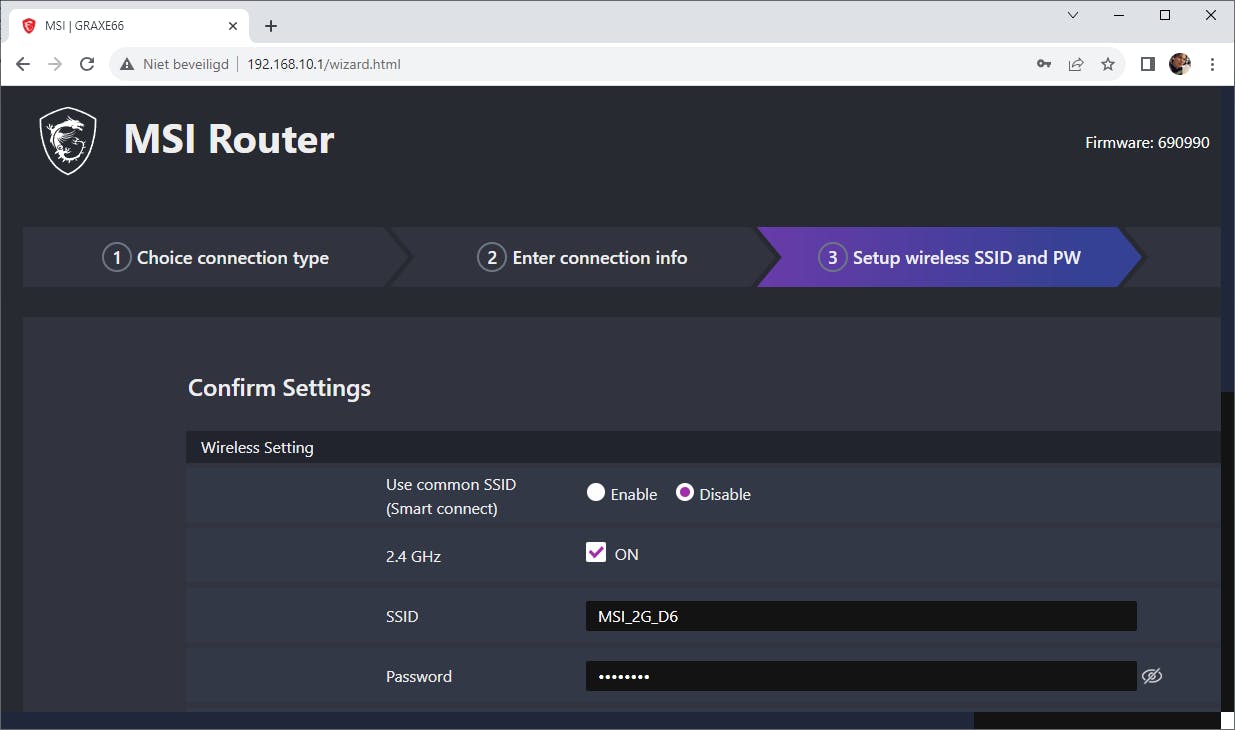1235x730 pixels.
Task: Click browser Forward arrow
Action: coord(55,64)
